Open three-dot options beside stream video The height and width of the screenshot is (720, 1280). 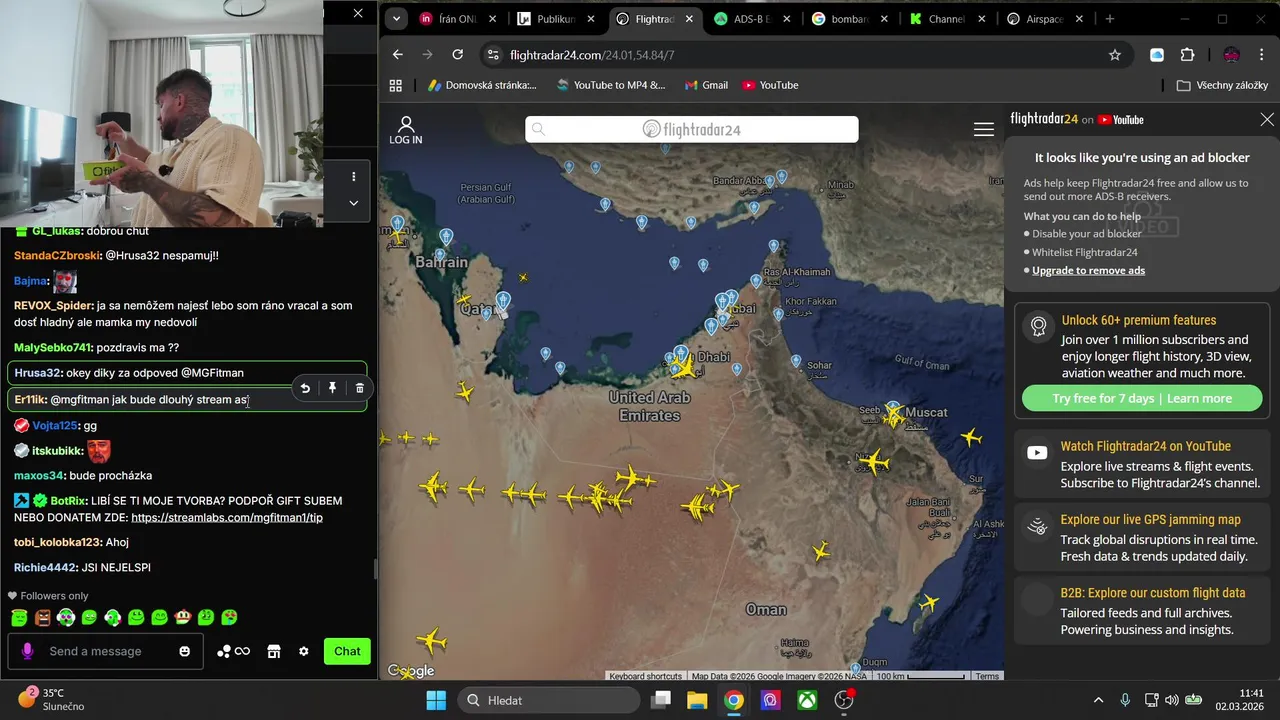(x=353, y=176)
